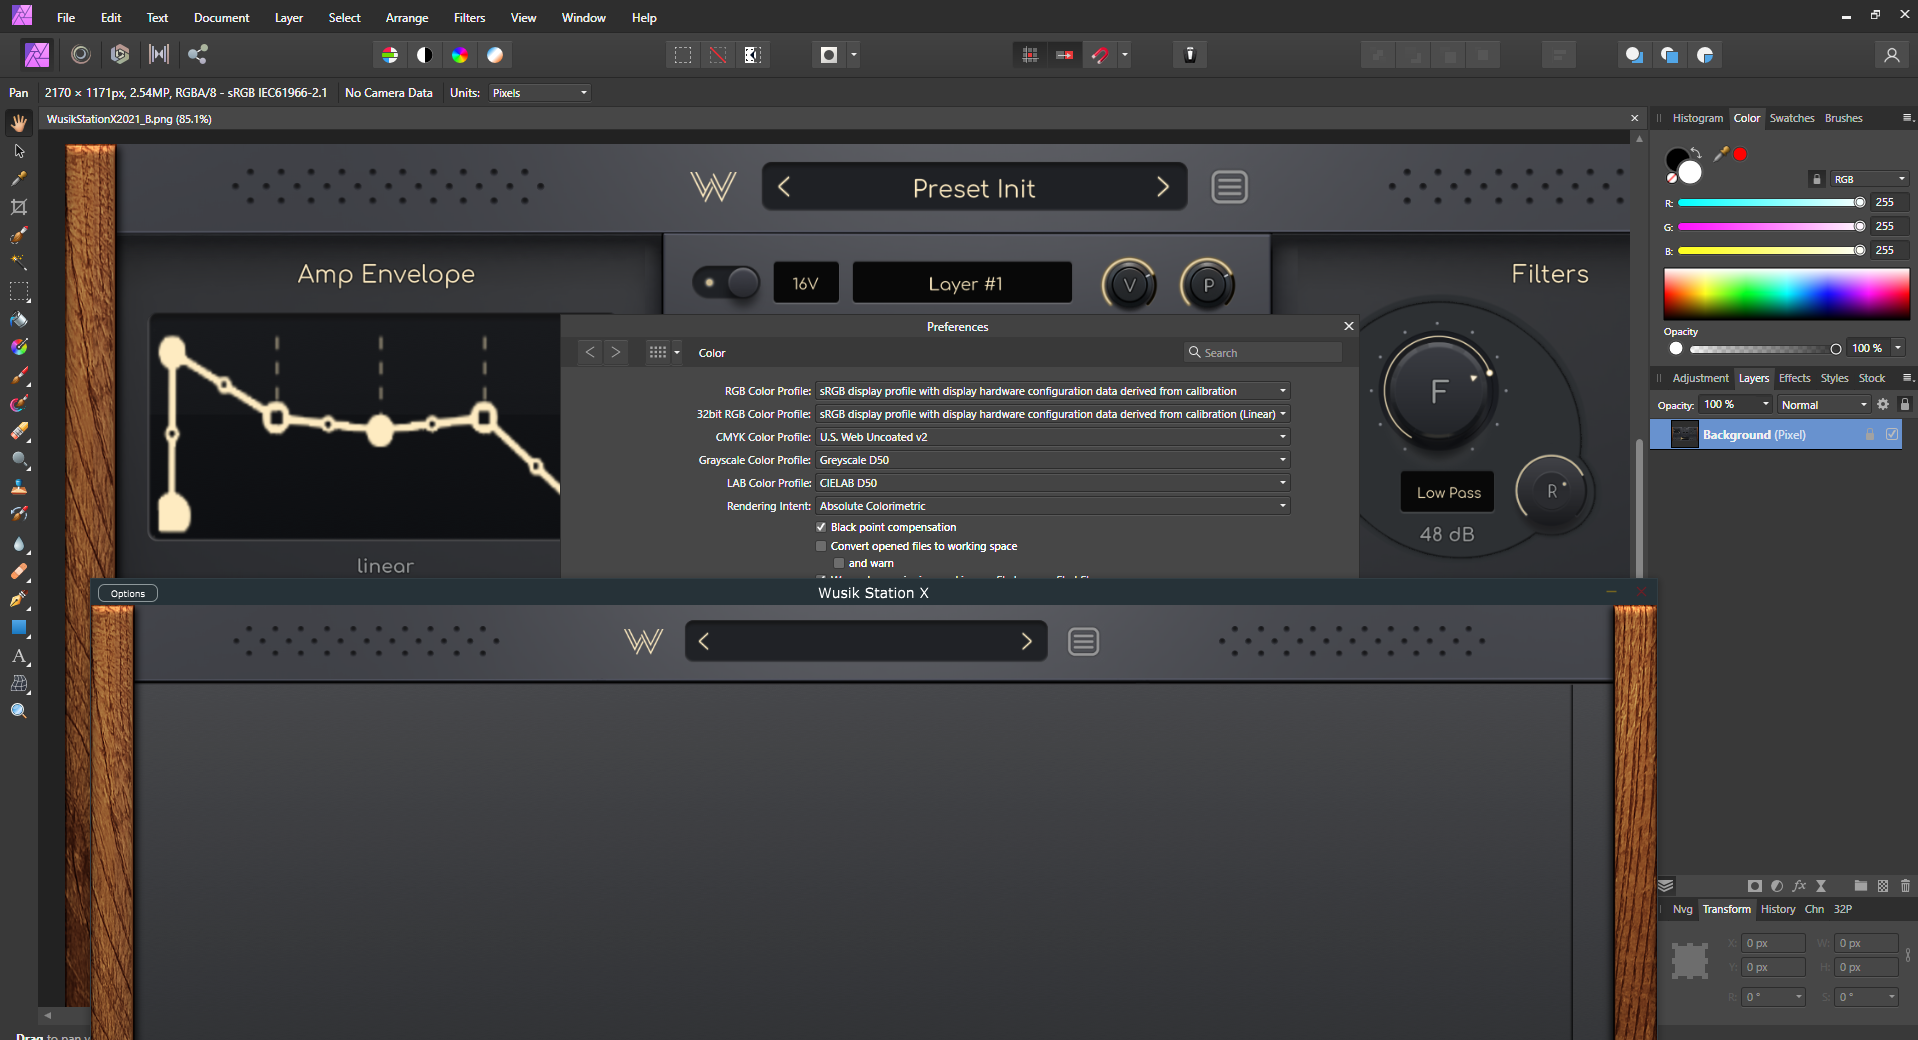Switch to the Histogram tab

point(1697,118)
